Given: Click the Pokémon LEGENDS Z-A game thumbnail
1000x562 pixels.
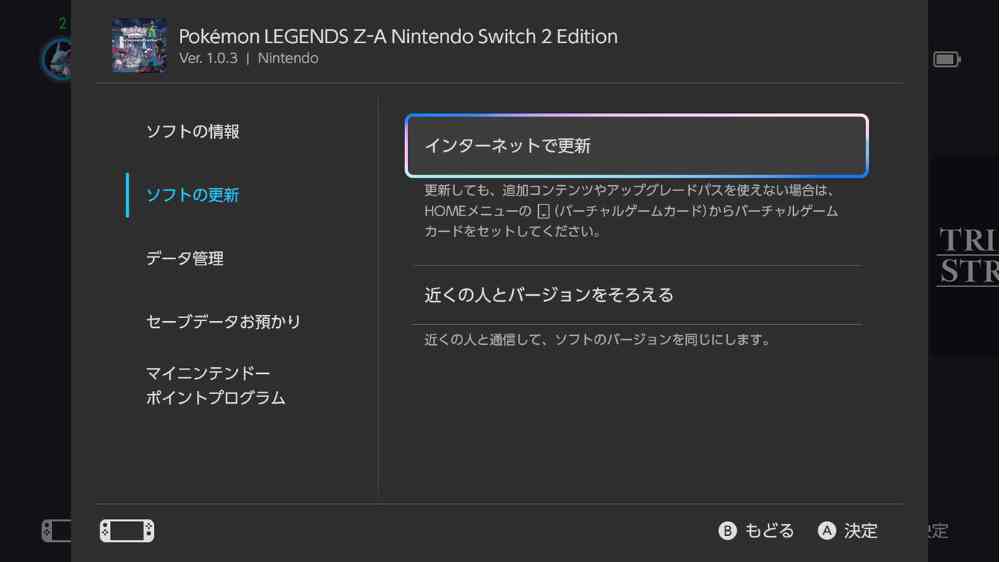Looking at the screenshot, I should point(139,45).
